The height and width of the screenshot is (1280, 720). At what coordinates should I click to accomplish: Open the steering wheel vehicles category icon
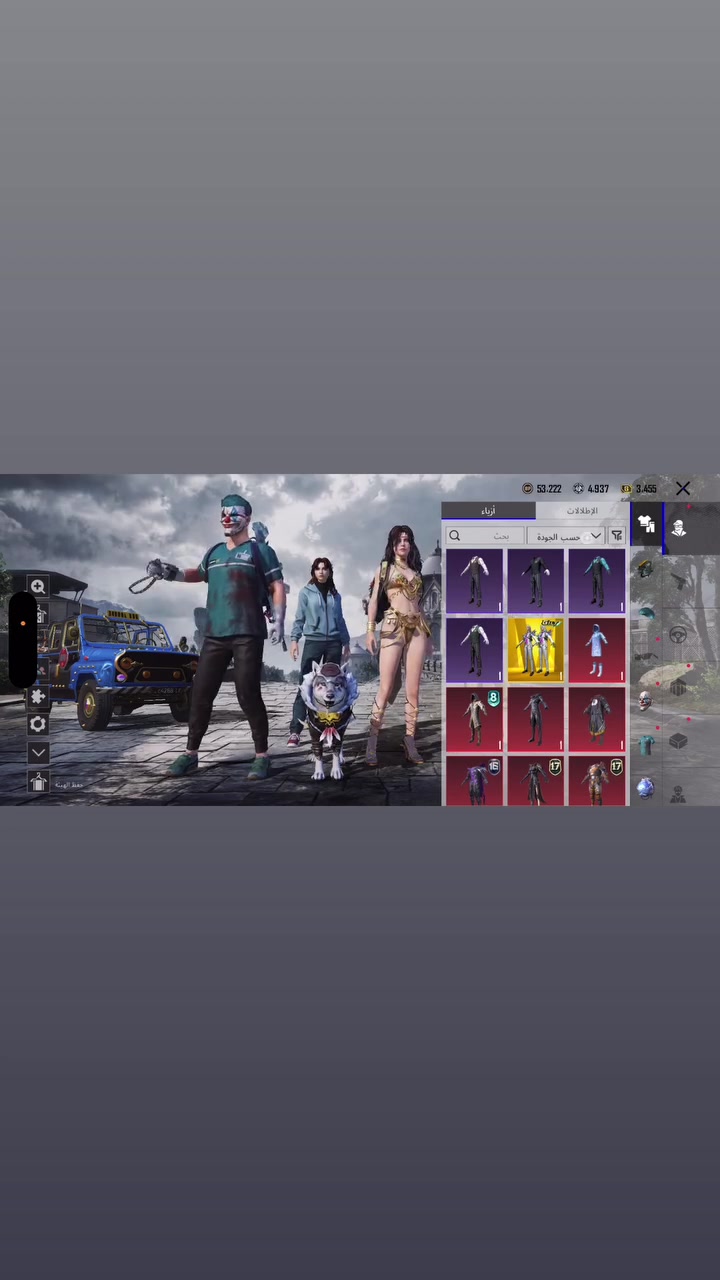[678, 635]
